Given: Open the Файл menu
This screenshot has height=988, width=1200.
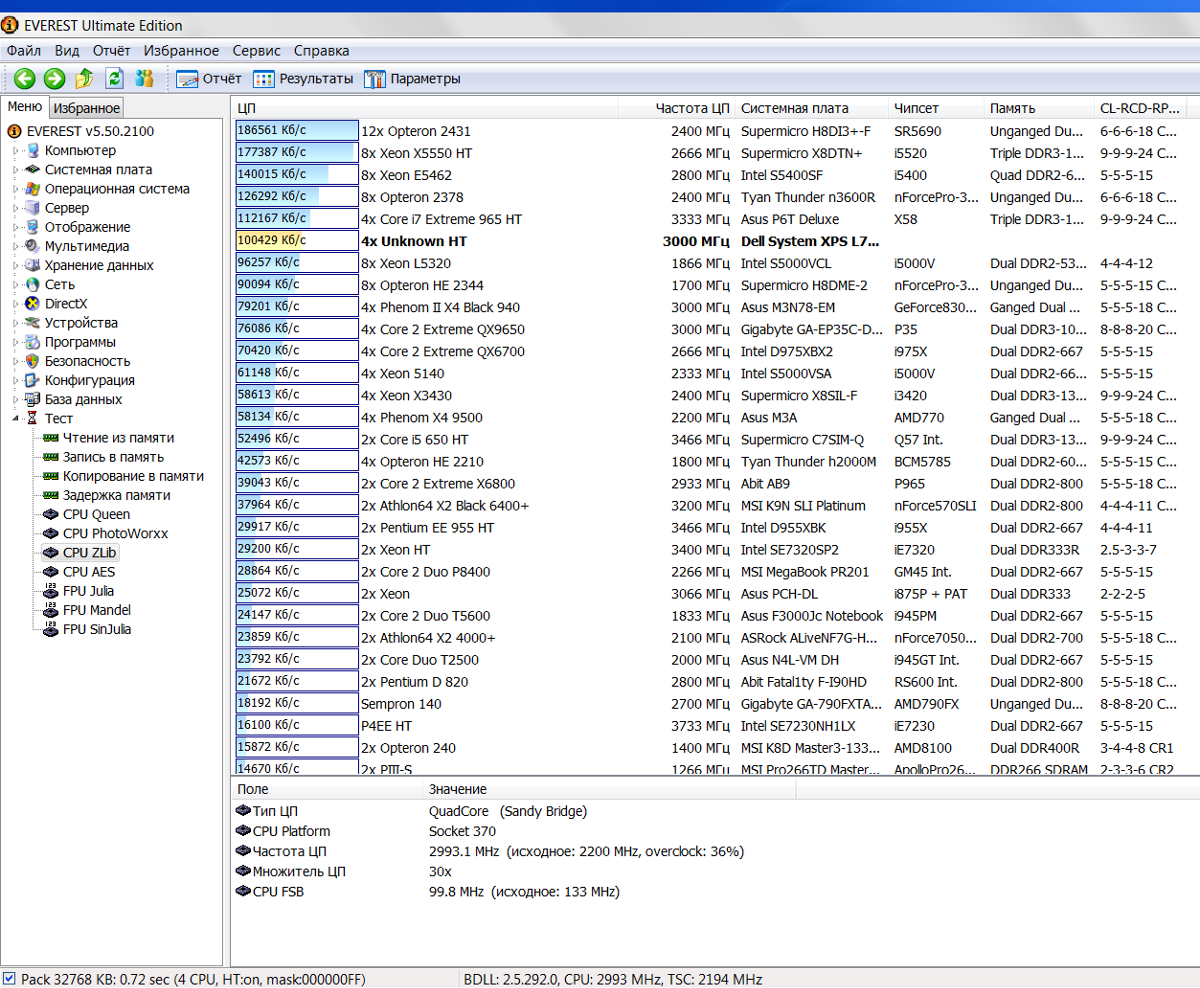Looking at the screenshot, I should (x=24, y=51).
